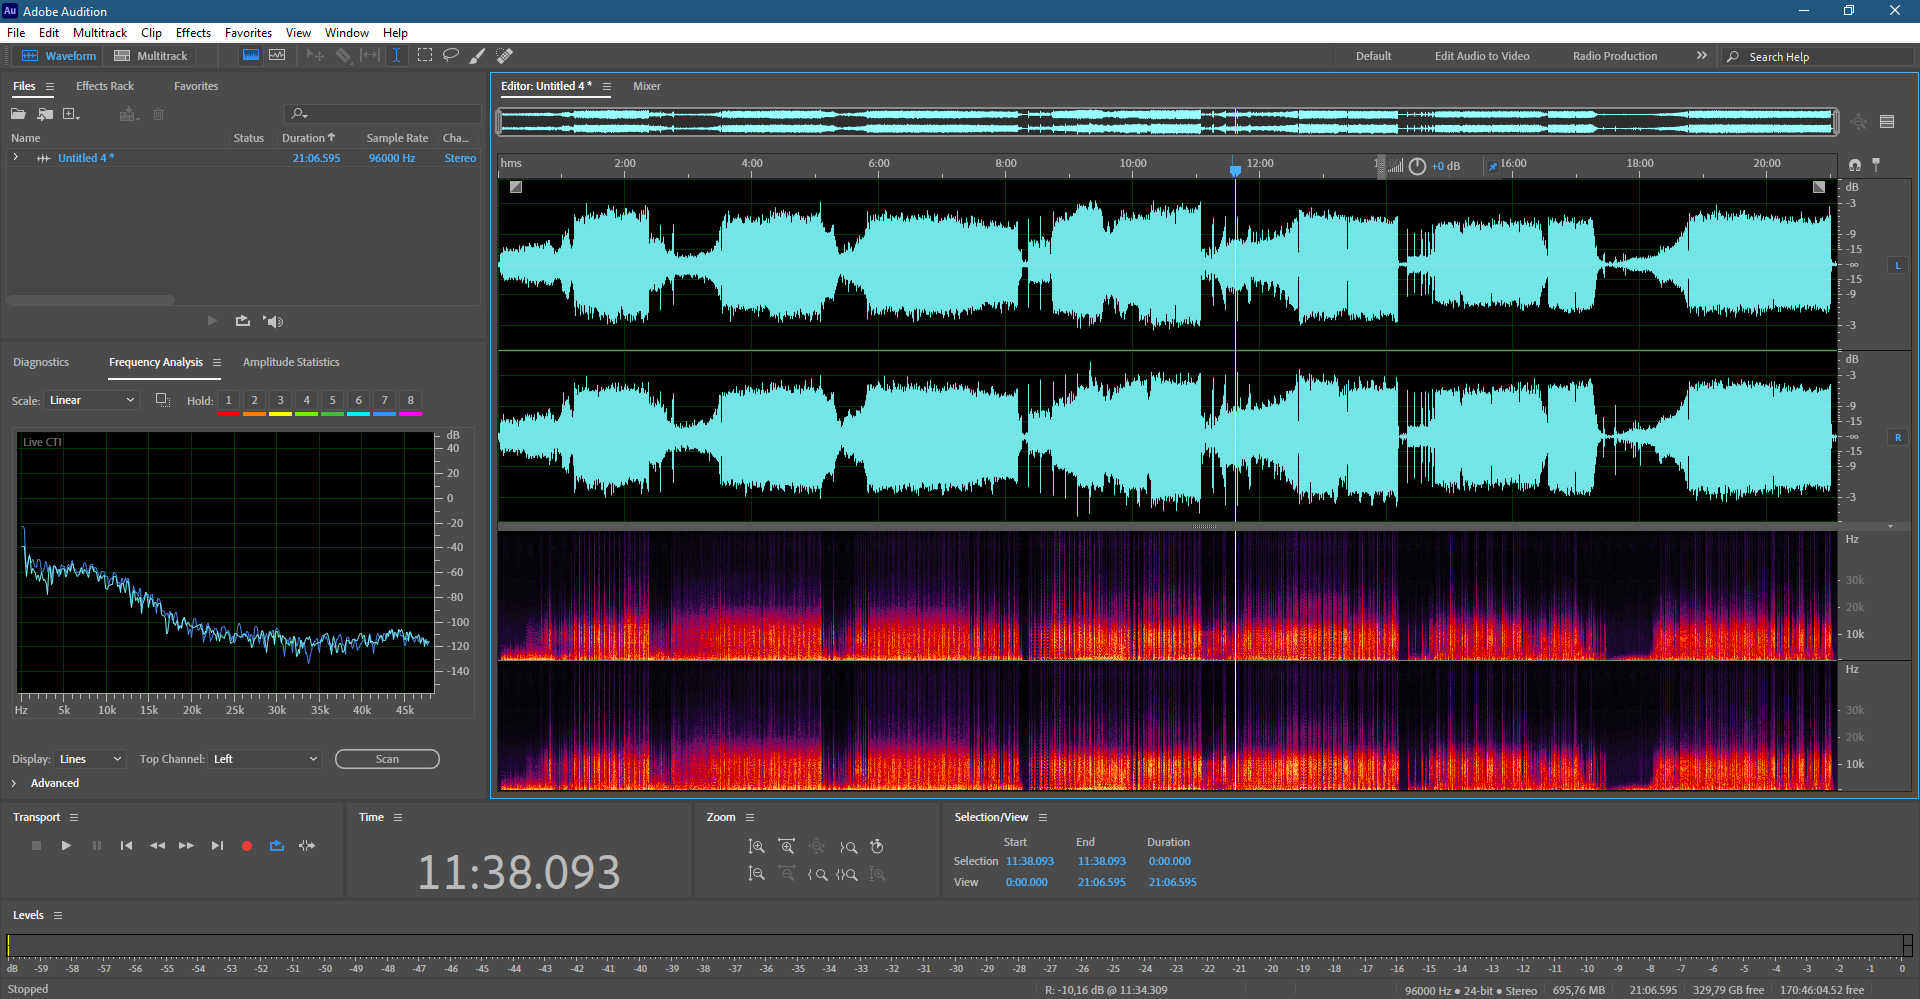Click the Scan button
The height and width of the screenshot is (999, 1920).
point(387,759)
